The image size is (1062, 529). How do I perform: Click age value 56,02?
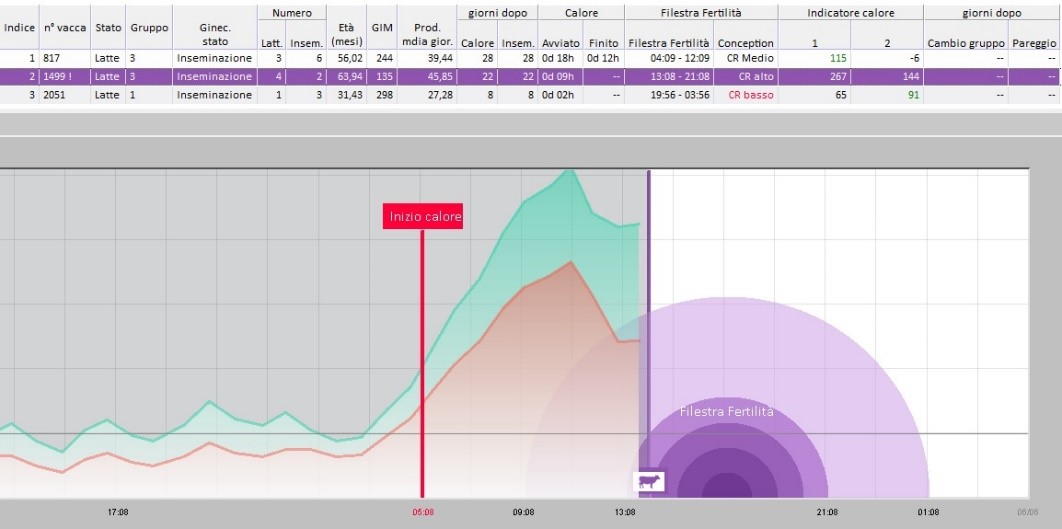pos(350,58)
